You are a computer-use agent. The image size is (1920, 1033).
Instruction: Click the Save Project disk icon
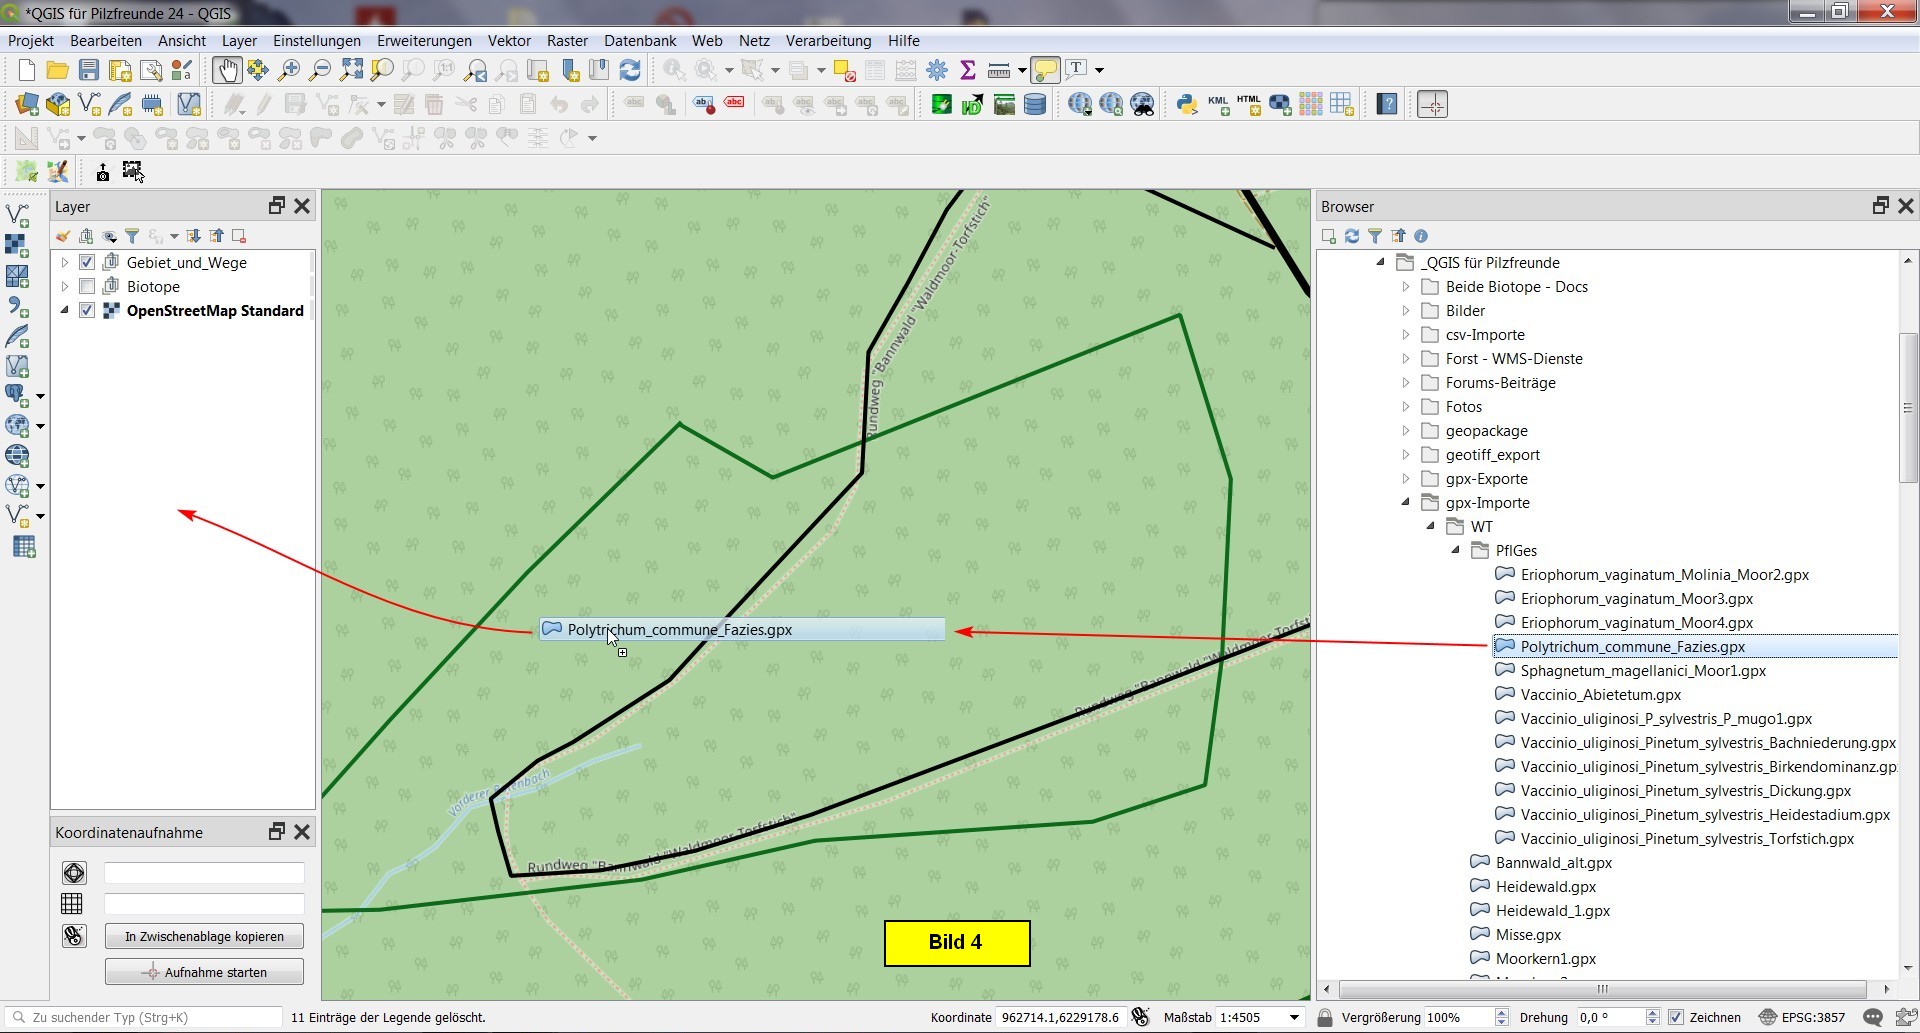click(x=89, y=70)
